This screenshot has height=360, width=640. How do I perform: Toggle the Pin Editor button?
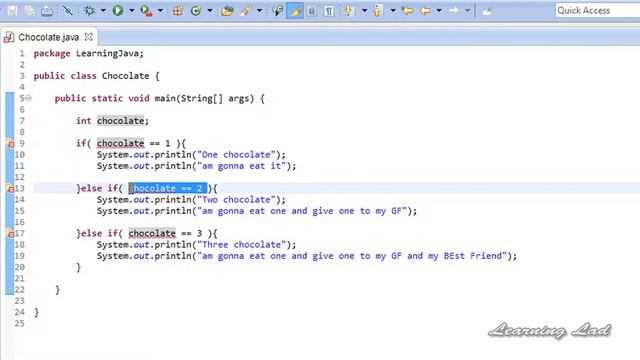487,11
